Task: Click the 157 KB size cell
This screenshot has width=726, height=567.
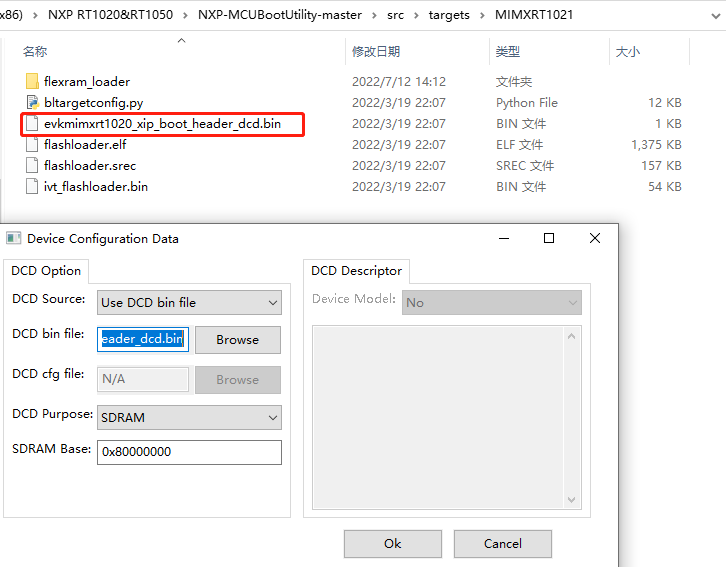Action: 661,165
